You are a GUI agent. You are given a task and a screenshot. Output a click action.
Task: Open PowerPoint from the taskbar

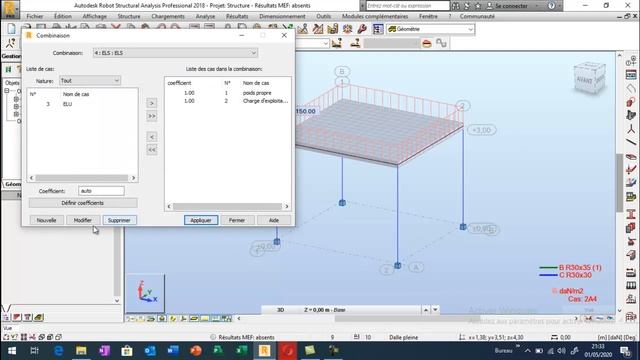pos(196,351)
